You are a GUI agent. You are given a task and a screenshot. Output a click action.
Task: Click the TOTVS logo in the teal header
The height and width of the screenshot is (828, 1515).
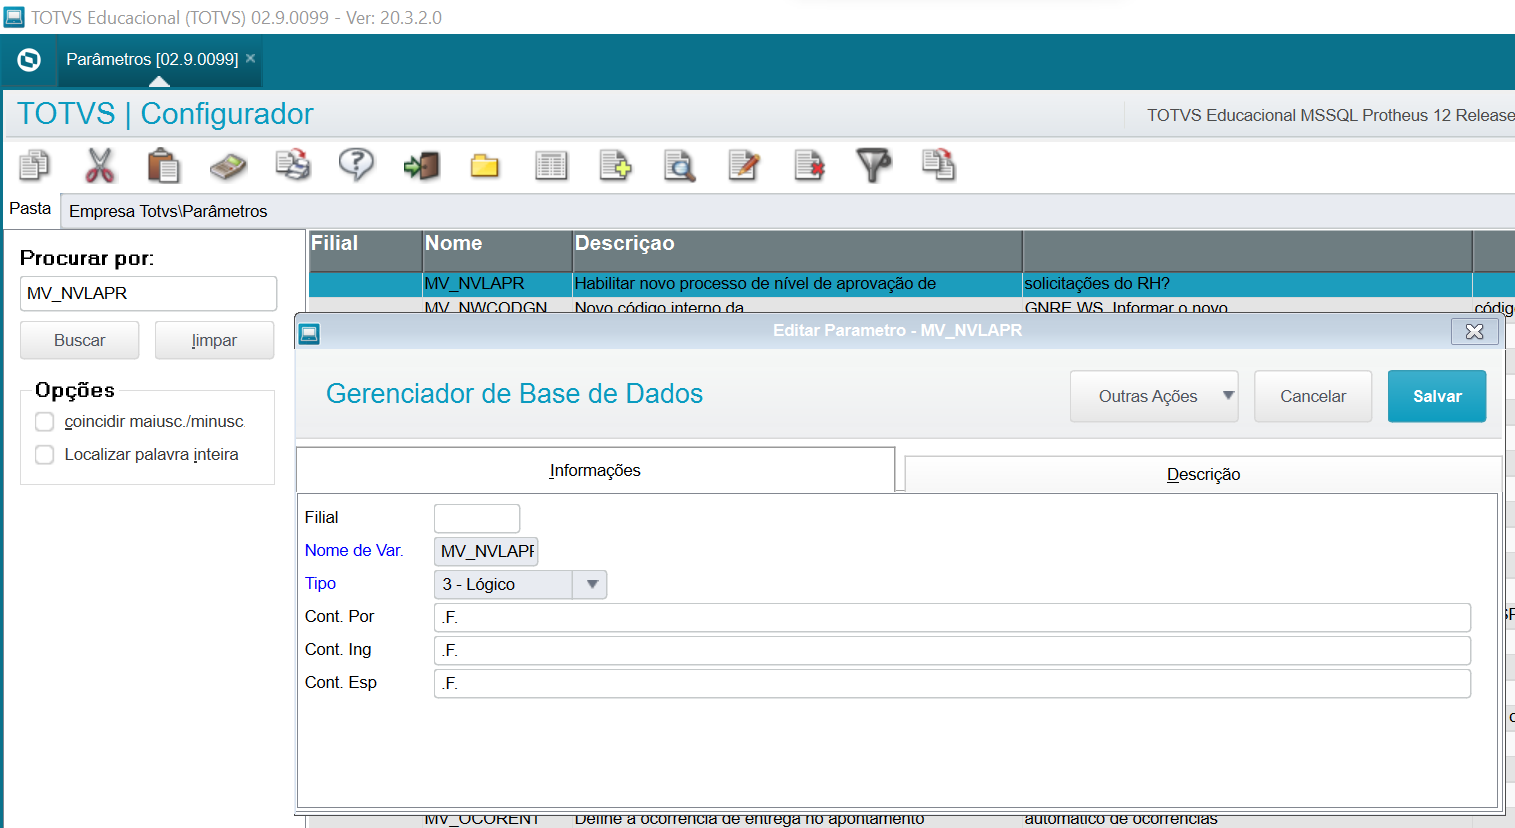click(x=29, y=60)
